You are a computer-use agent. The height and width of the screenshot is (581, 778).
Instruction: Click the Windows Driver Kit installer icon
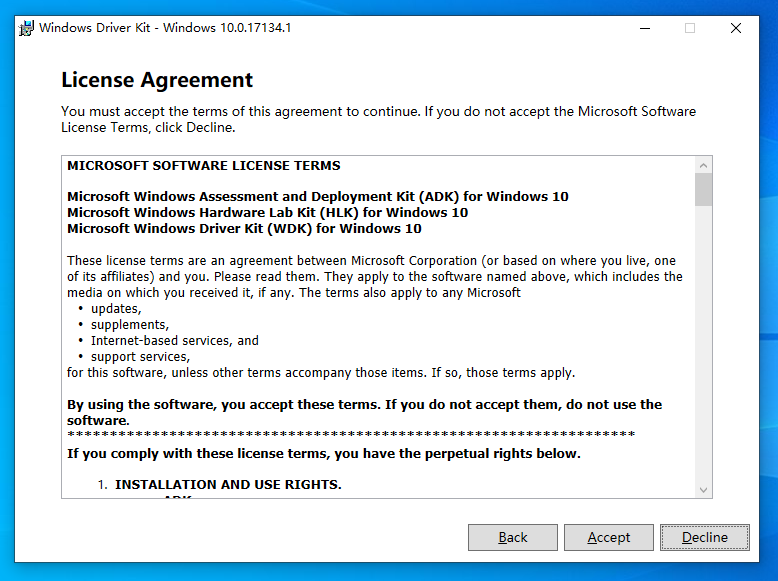coord(26,28)
